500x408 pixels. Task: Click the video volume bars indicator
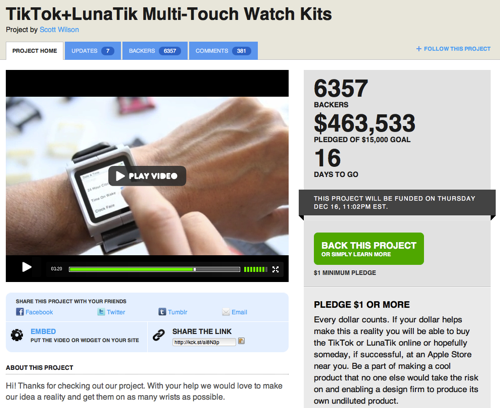pyautogui.click(x=255, y=269)
